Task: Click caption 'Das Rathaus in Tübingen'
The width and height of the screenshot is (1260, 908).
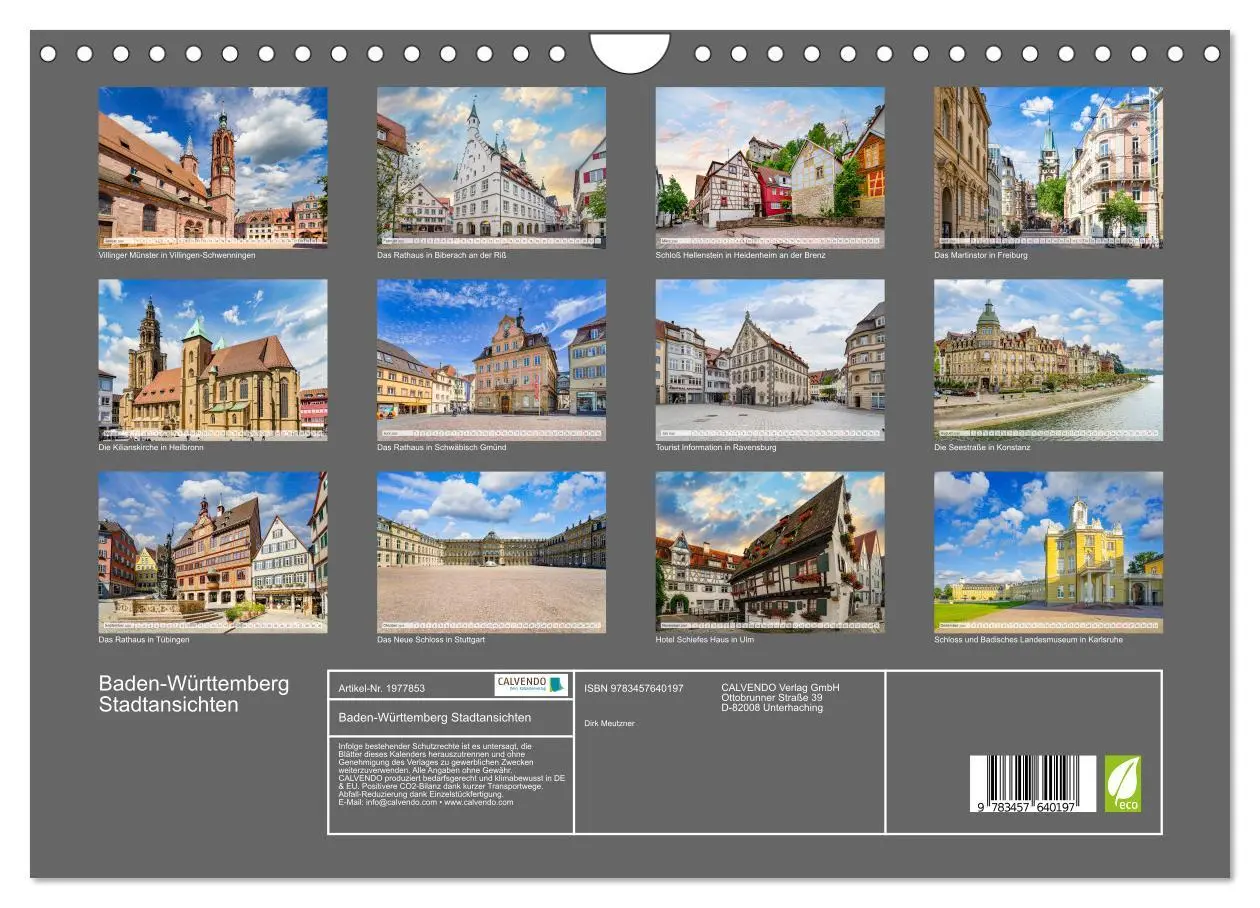Action: (x=143, y=639)
